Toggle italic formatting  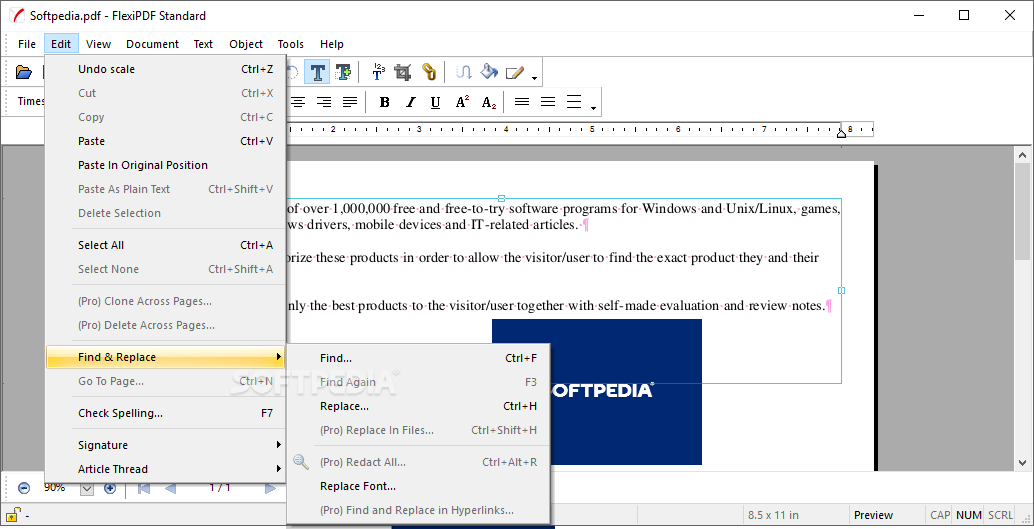[410, 102]
